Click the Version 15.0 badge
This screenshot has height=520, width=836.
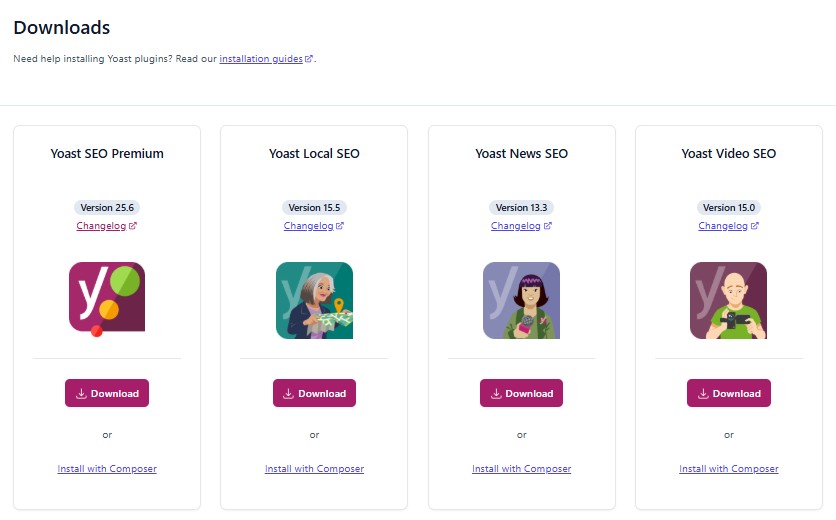tap(728, 208)
